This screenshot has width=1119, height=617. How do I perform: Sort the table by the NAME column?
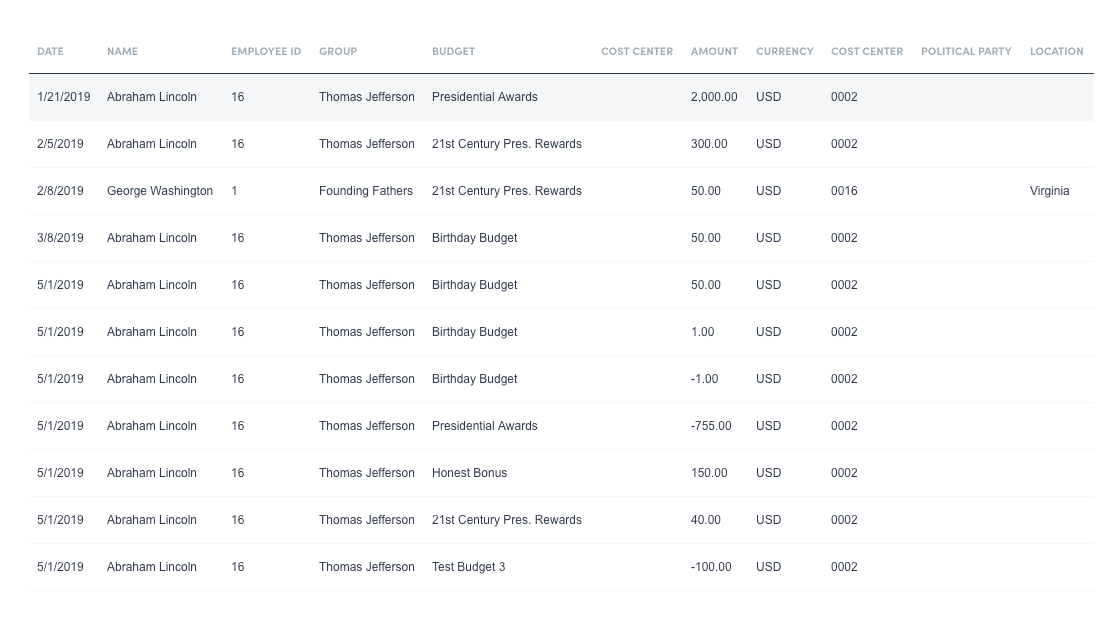click(x=123, y=51)
